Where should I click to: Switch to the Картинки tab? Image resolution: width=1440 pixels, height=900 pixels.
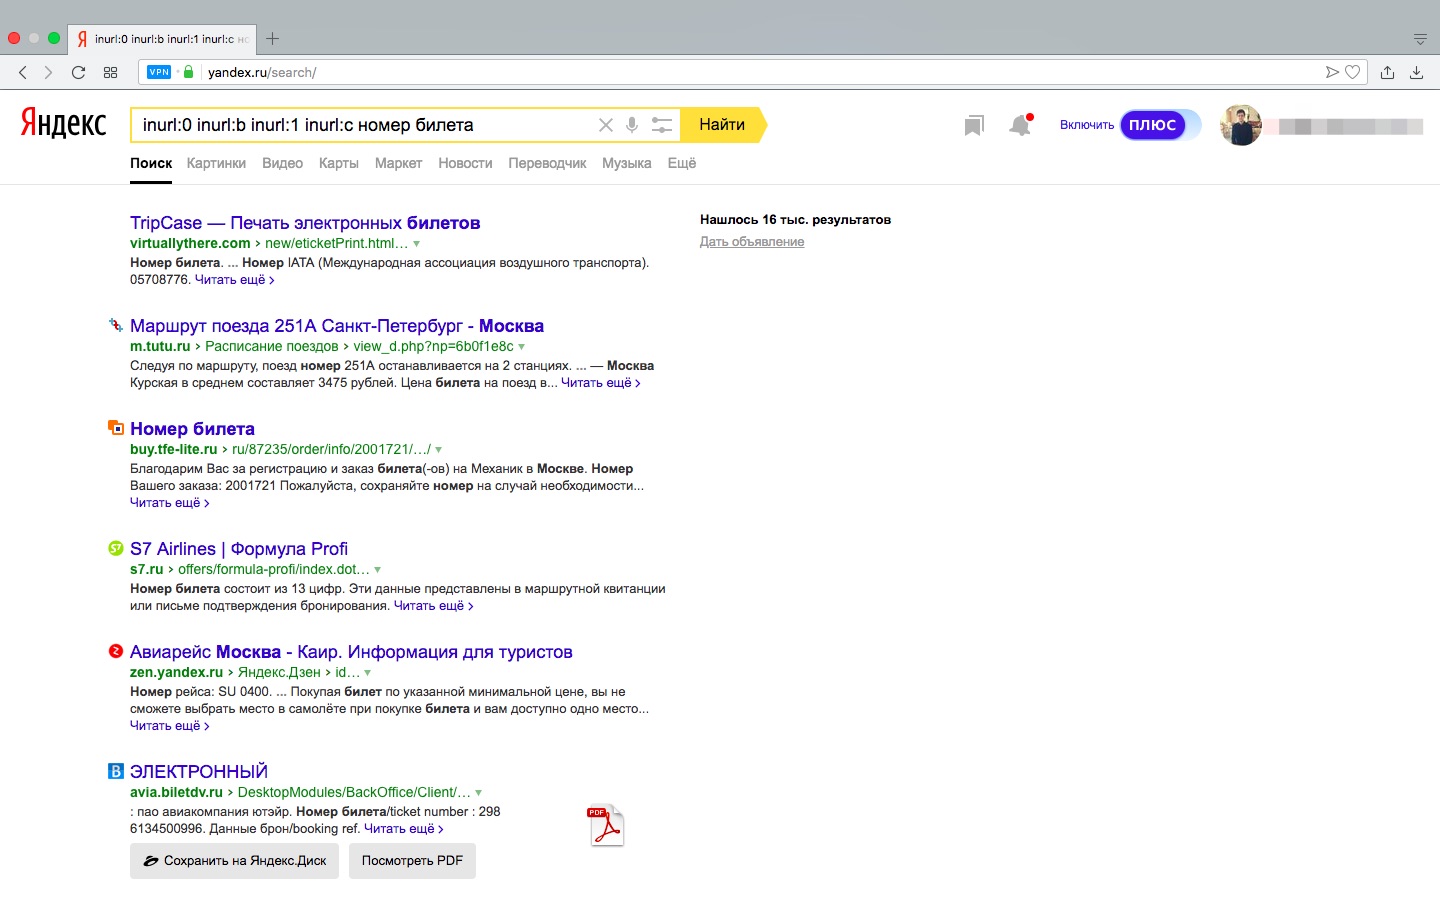point(216,163)
